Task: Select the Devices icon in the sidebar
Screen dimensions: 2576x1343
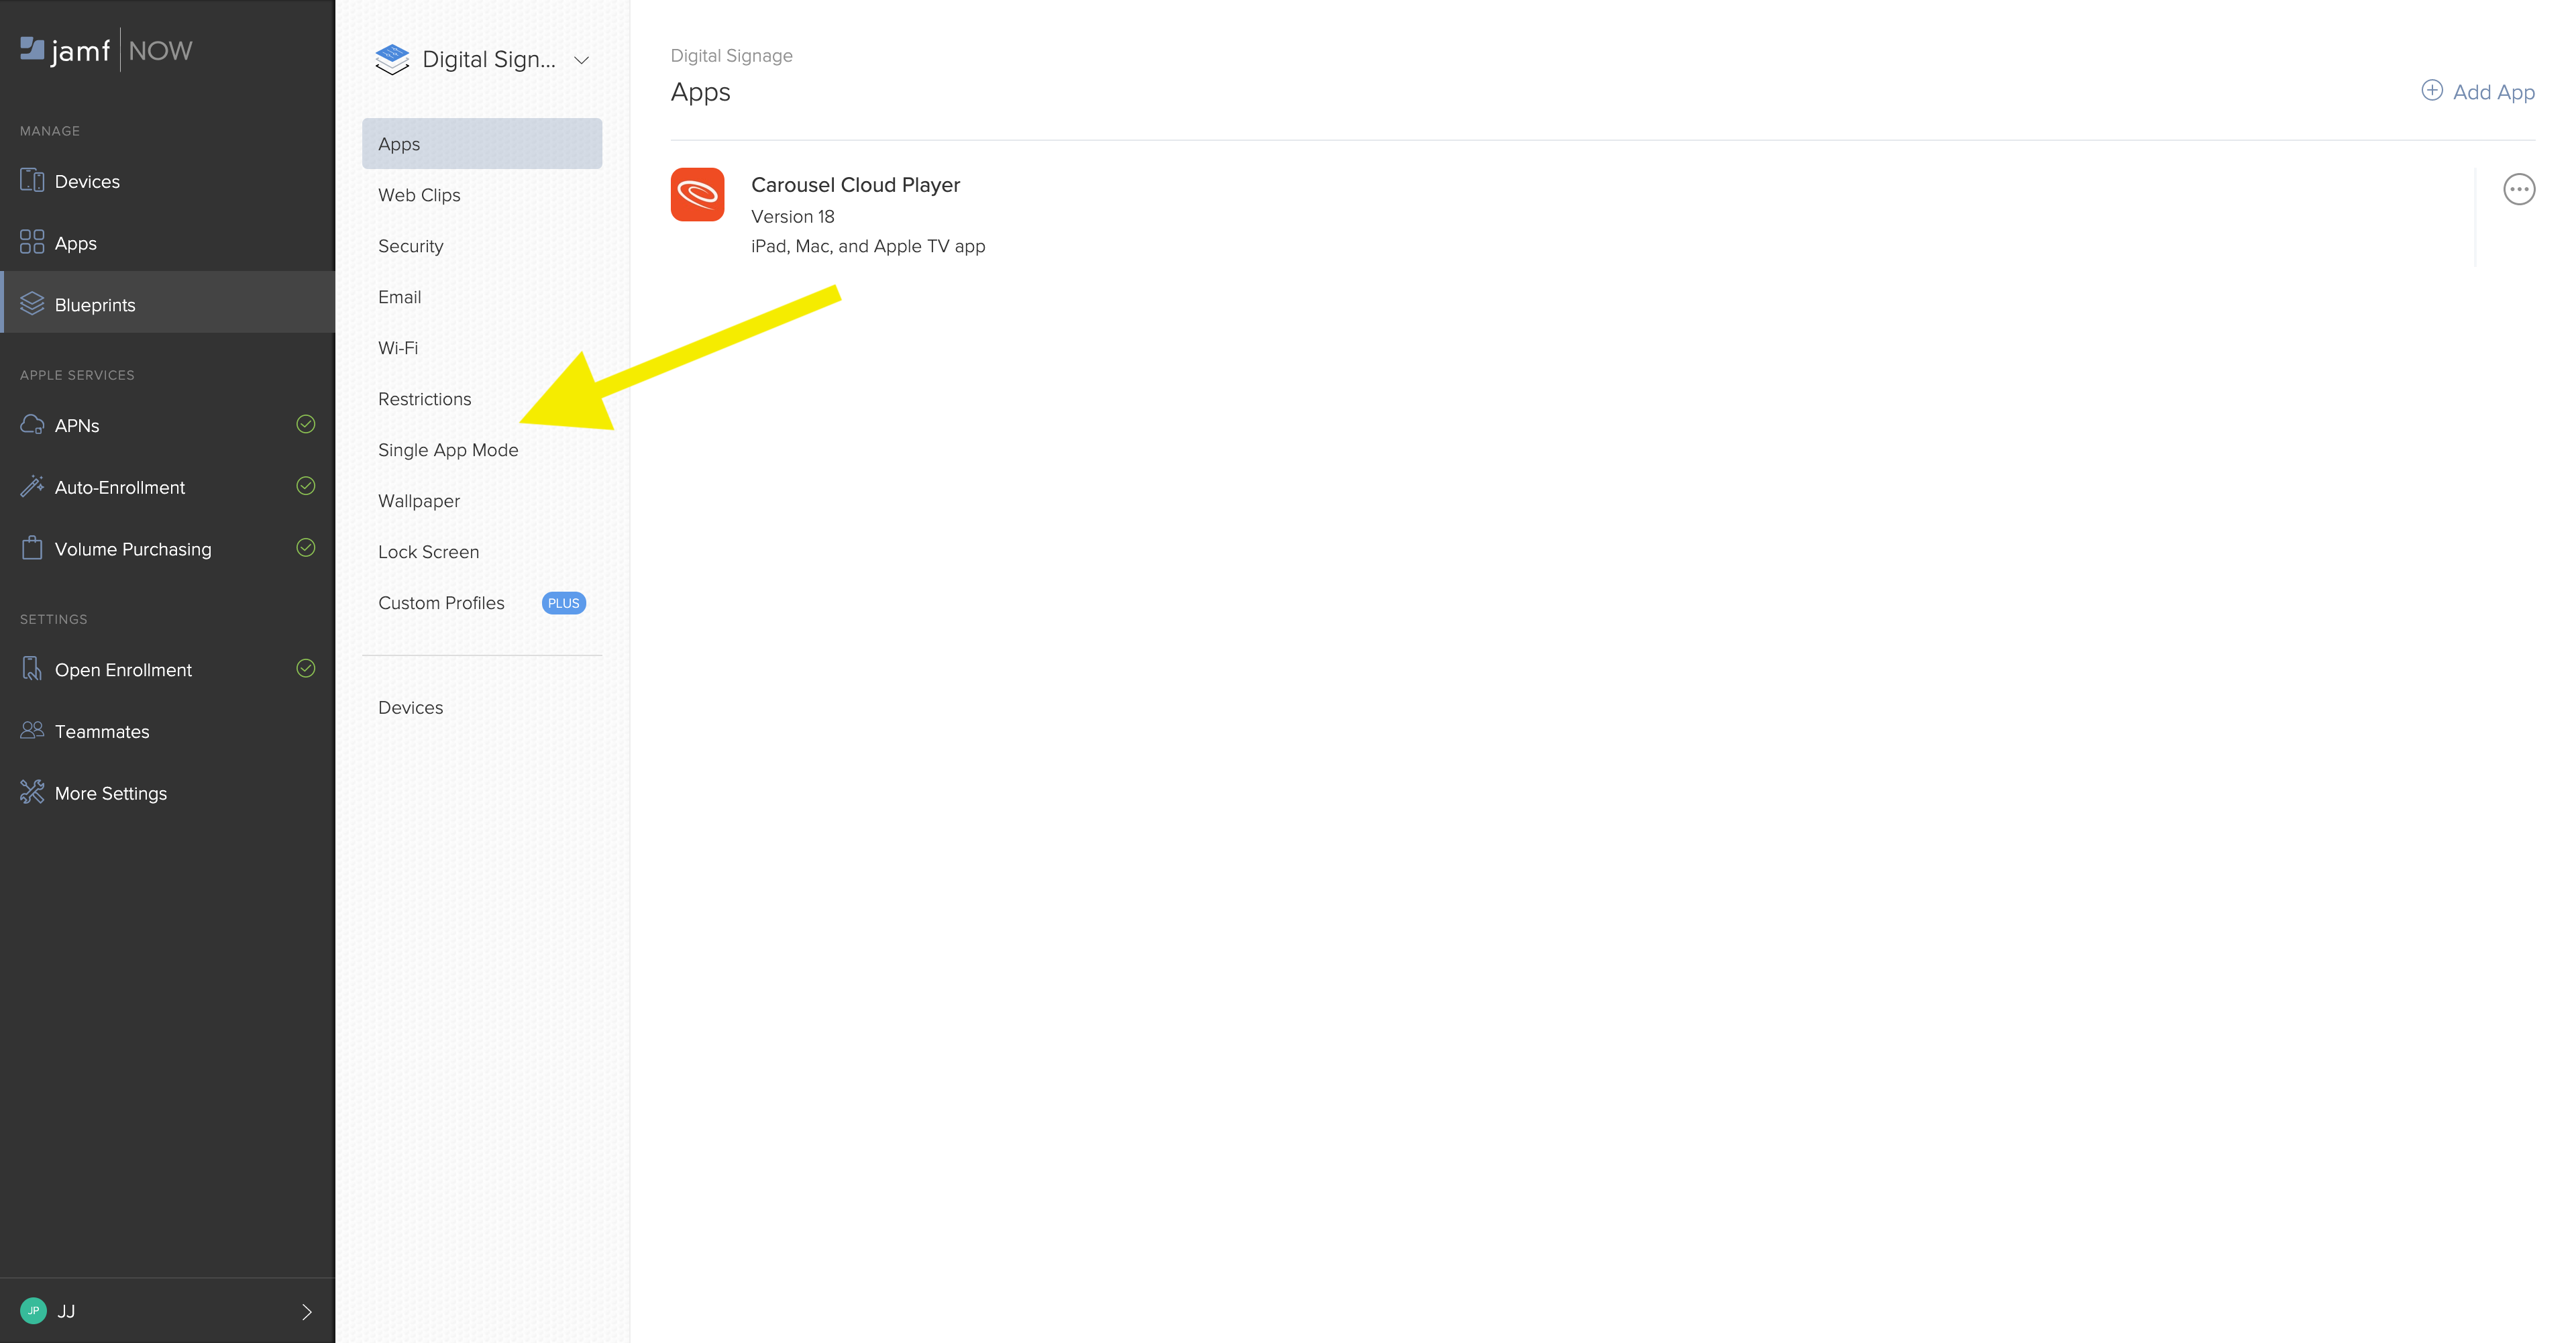Action: 31,180
